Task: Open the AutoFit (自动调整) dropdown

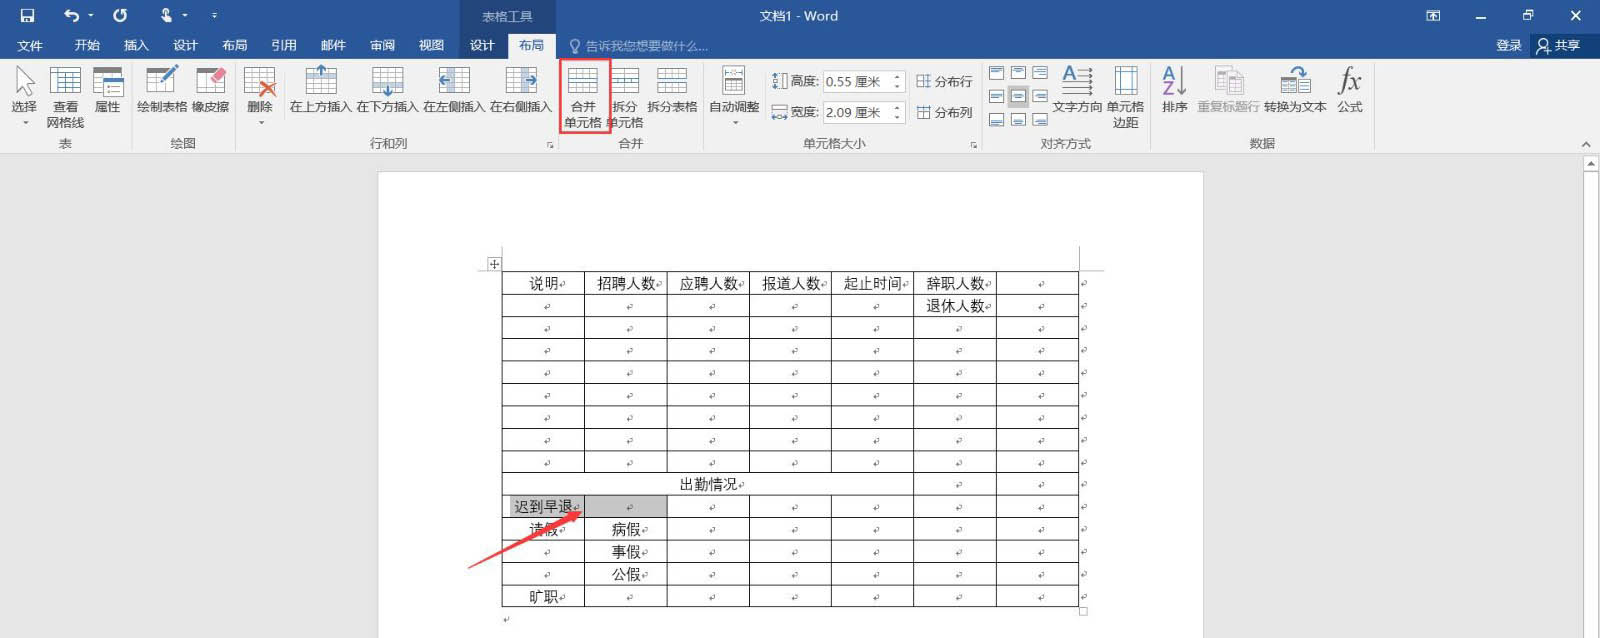Action: pos(734,96)
